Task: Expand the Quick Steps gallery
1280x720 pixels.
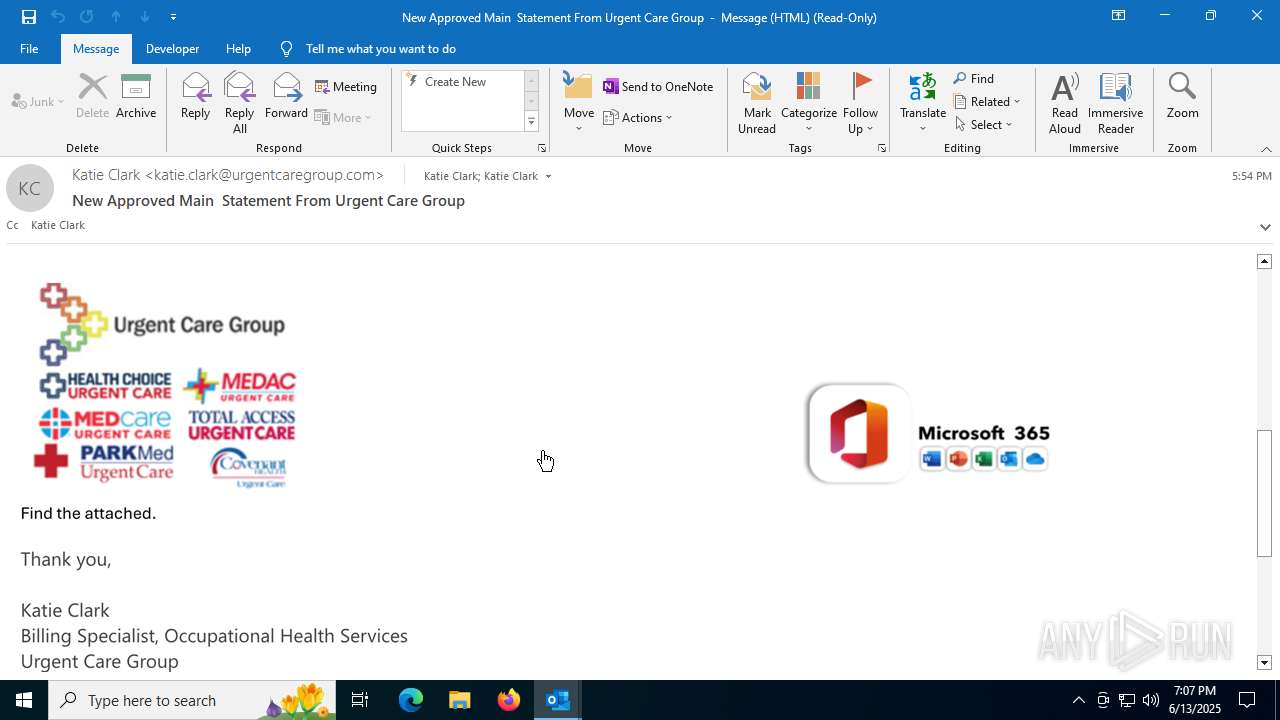Action: (x=532, y=122)
